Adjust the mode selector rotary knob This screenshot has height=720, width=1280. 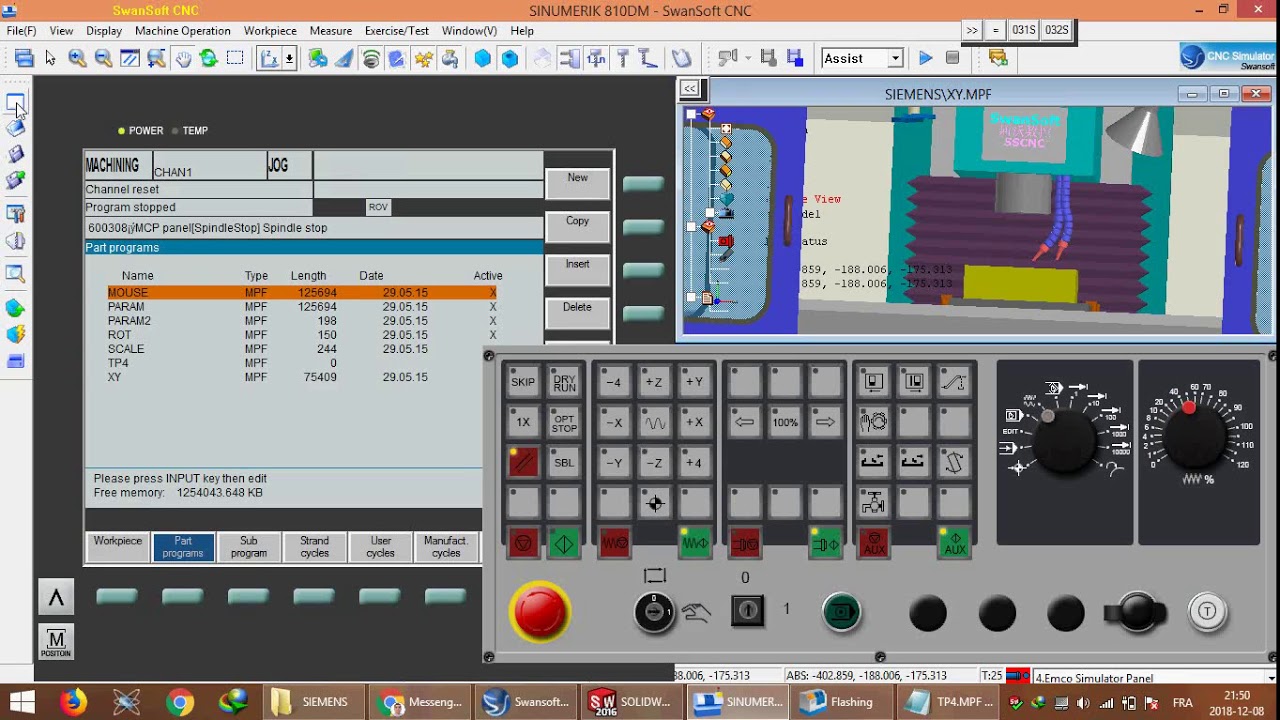tap(1063, 440)
